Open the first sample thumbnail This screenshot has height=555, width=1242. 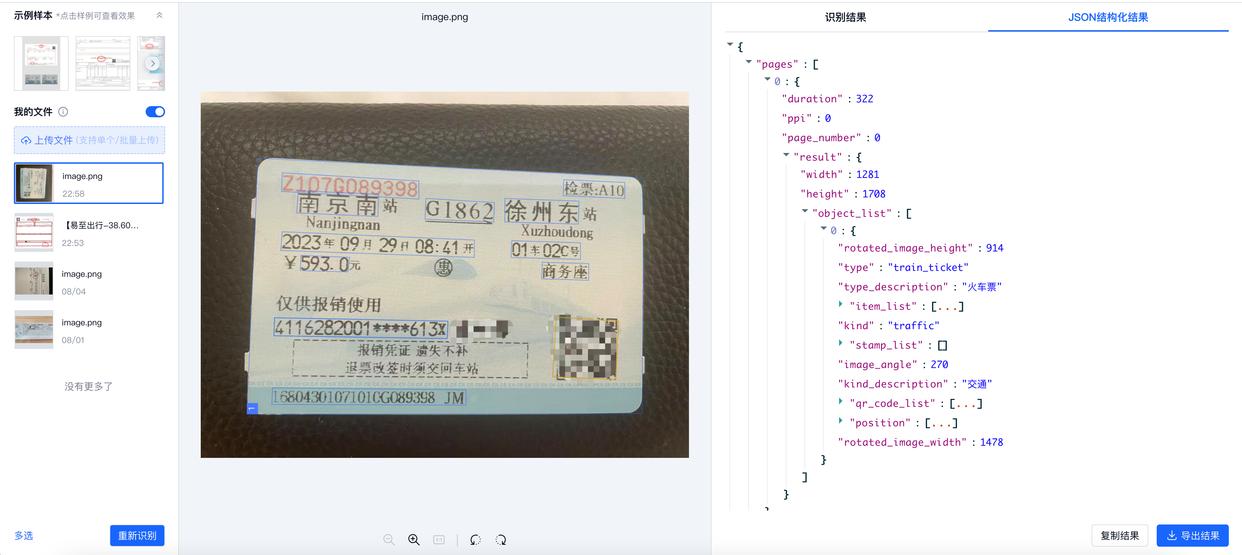tap(41, 63)
